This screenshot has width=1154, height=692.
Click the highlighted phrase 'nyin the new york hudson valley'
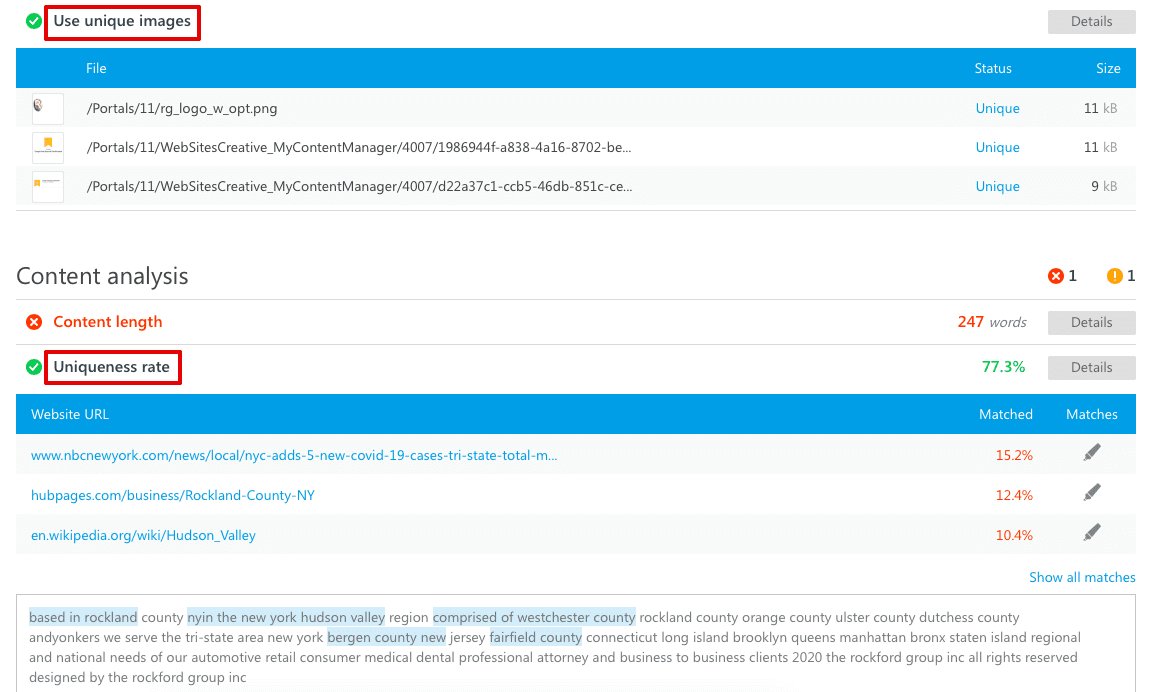tap(286, 617)
